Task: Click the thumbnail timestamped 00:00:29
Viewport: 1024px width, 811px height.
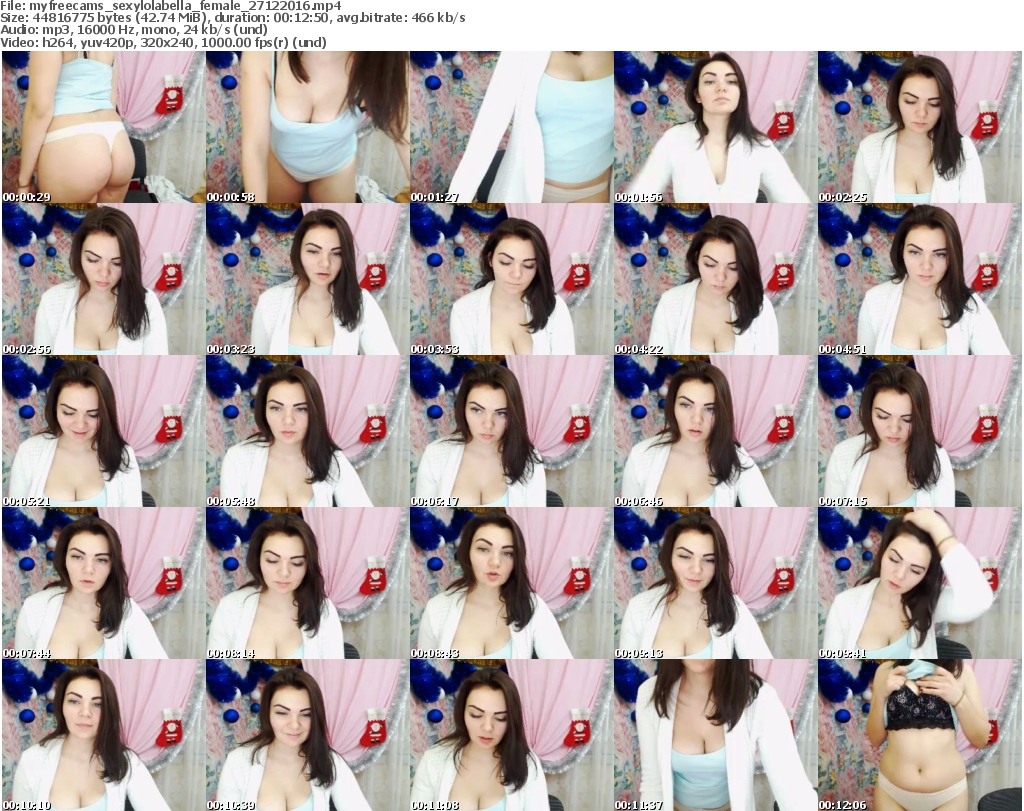Action: (102, 127)
